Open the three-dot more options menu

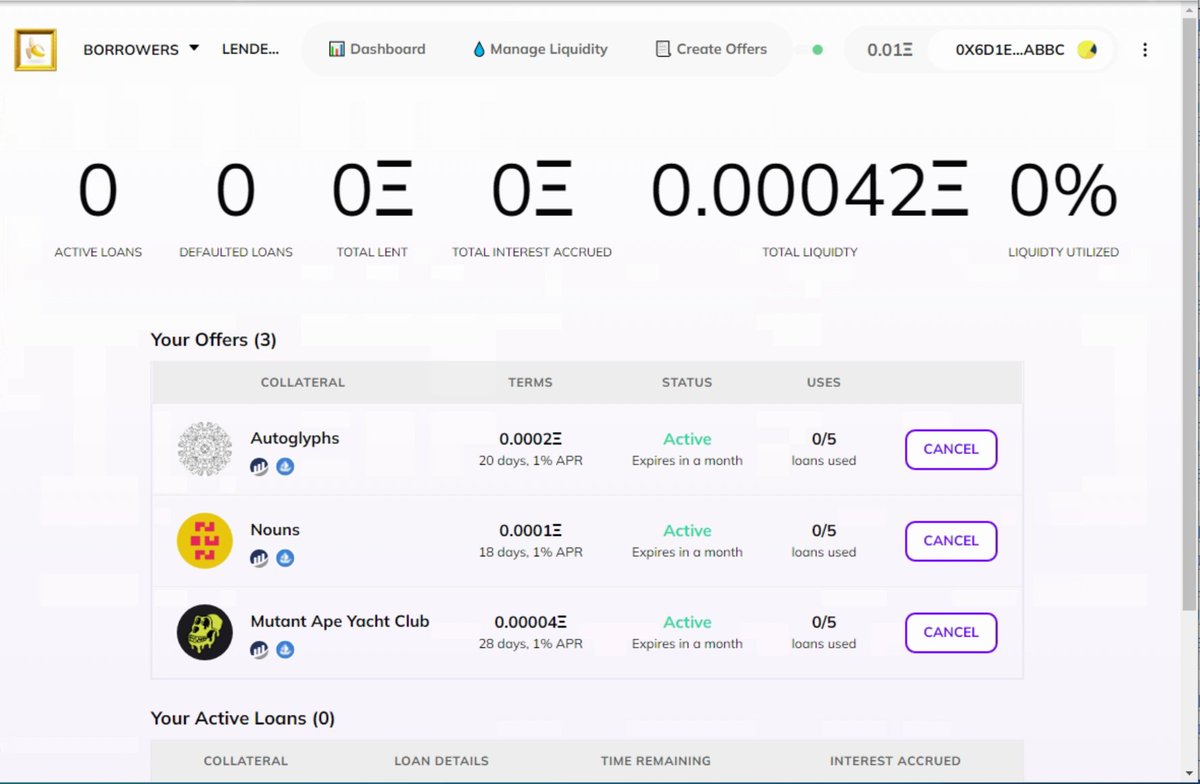pyautogui.click(x=1145, y=49)
